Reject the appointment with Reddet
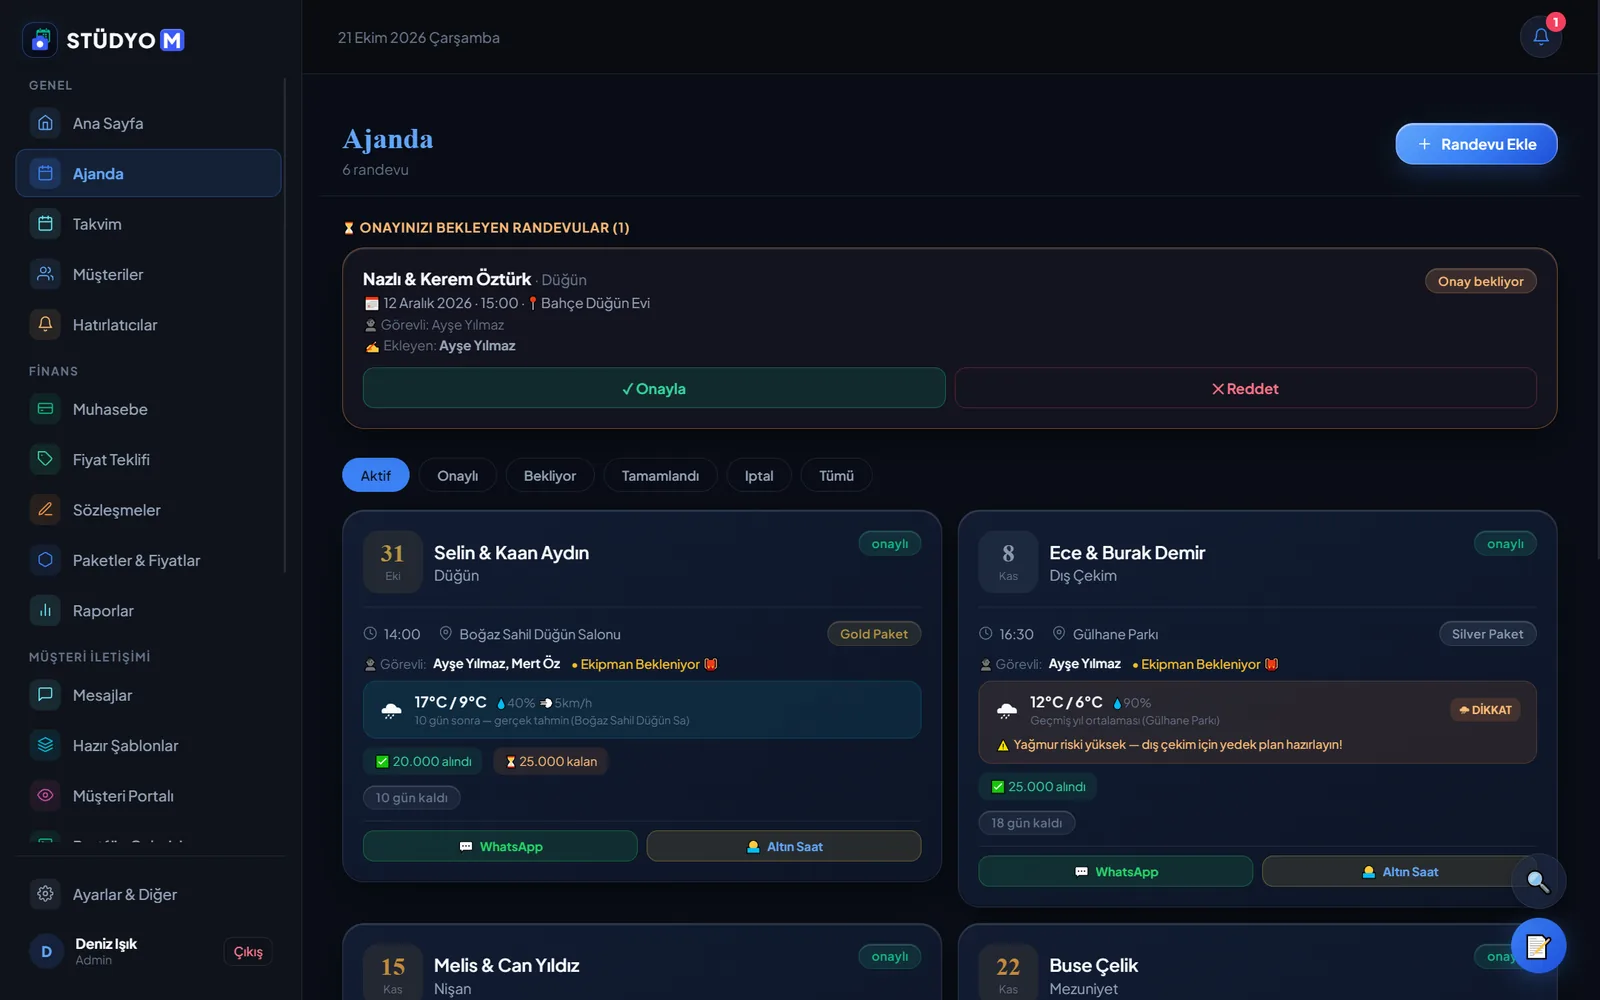This screenshot has width=1600, height=1000. click(x=1245, y=388)
